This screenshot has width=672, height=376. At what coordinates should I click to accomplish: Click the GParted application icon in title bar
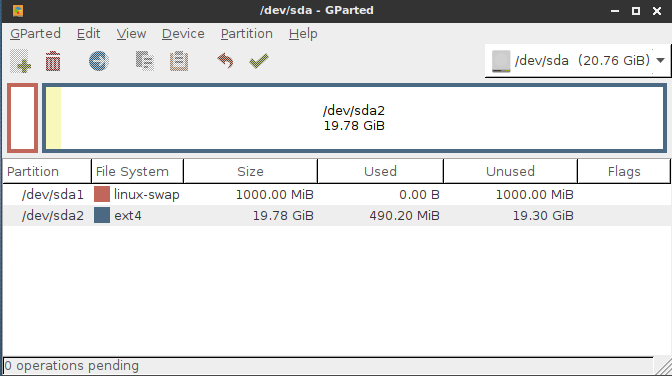(x=18, y=10)
